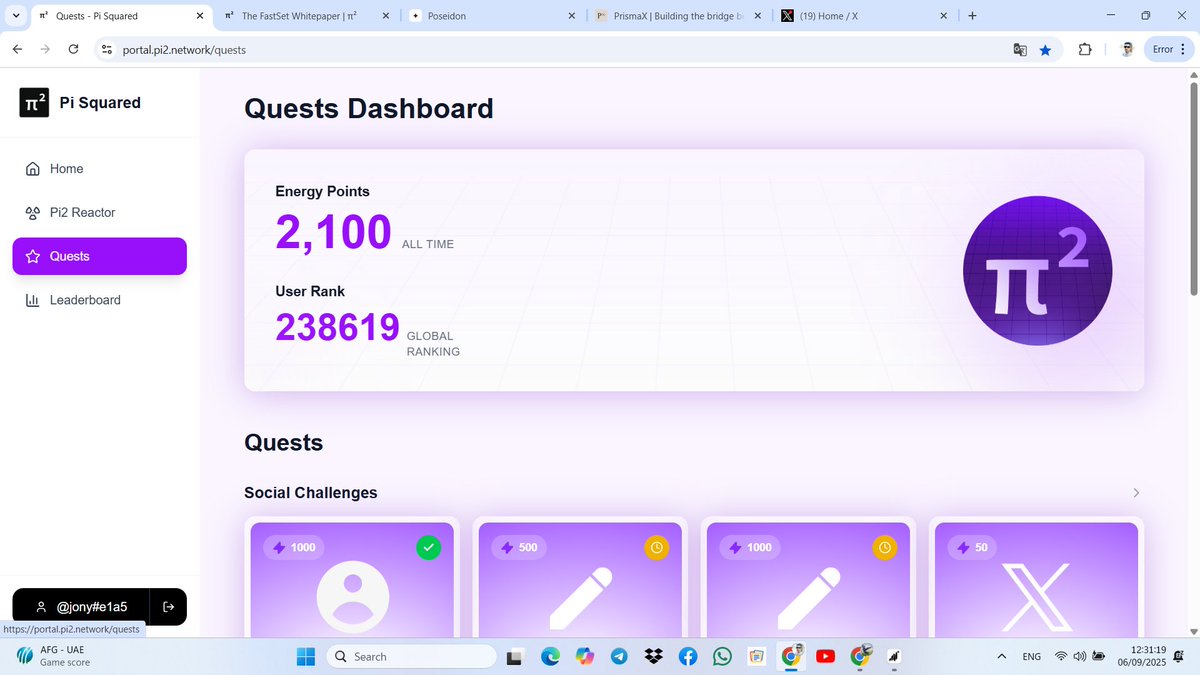
Task: Open the AFG - UAE game score widget
Action: point(55,656)
